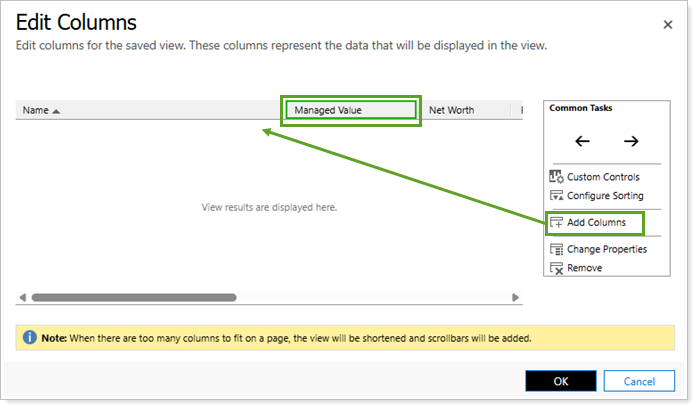This screenshot has width=697, height=409.
Task: Click the Configure Sorting icon
Action: coord(557,196)
